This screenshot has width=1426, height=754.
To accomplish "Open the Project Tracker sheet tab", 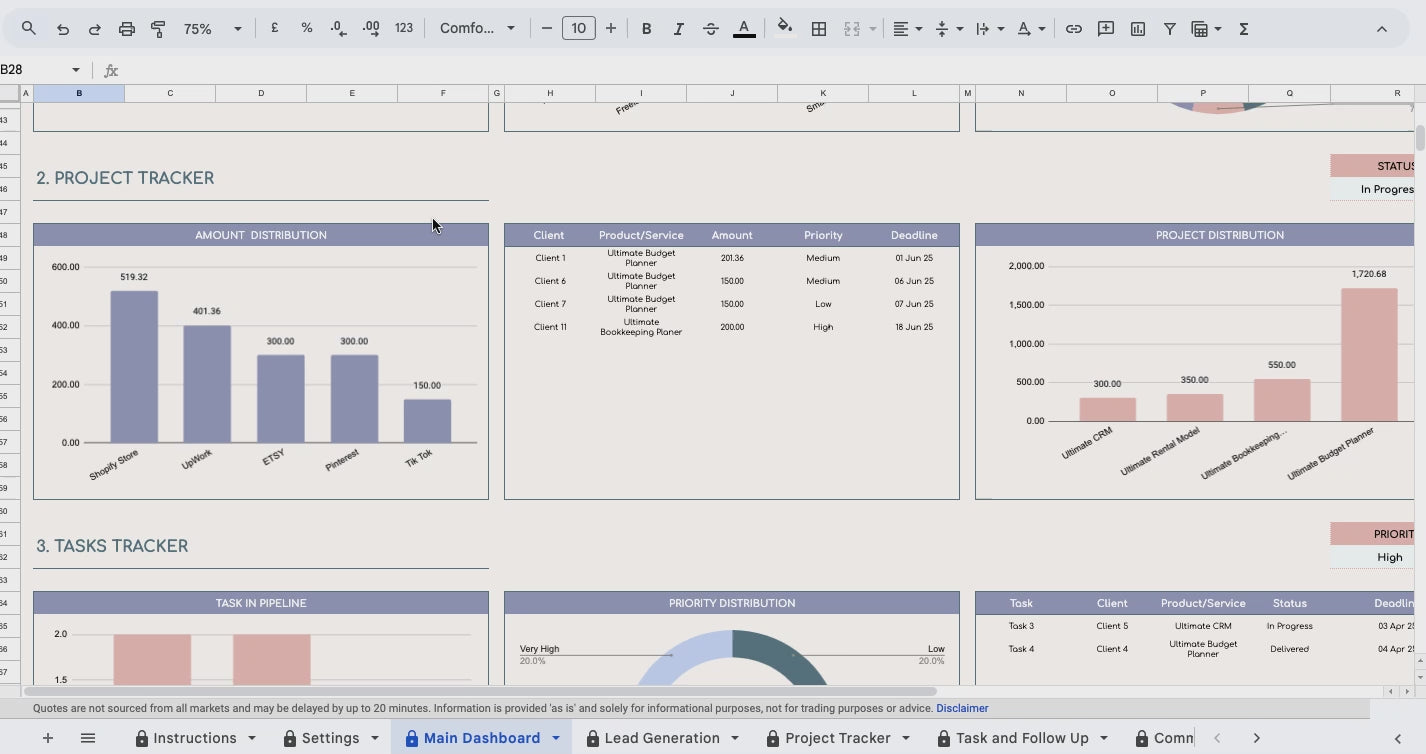I will pyautogui.click(x=837, y=738).
